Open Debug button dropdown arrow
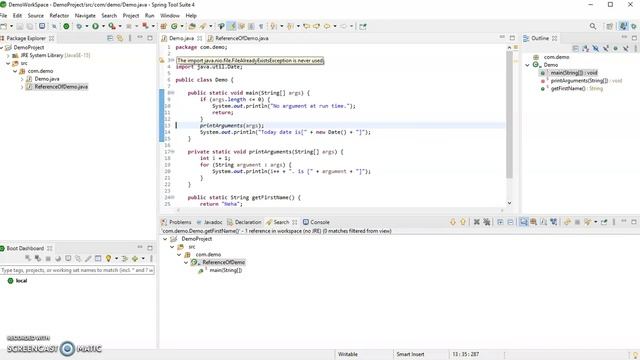 point(87,27)
